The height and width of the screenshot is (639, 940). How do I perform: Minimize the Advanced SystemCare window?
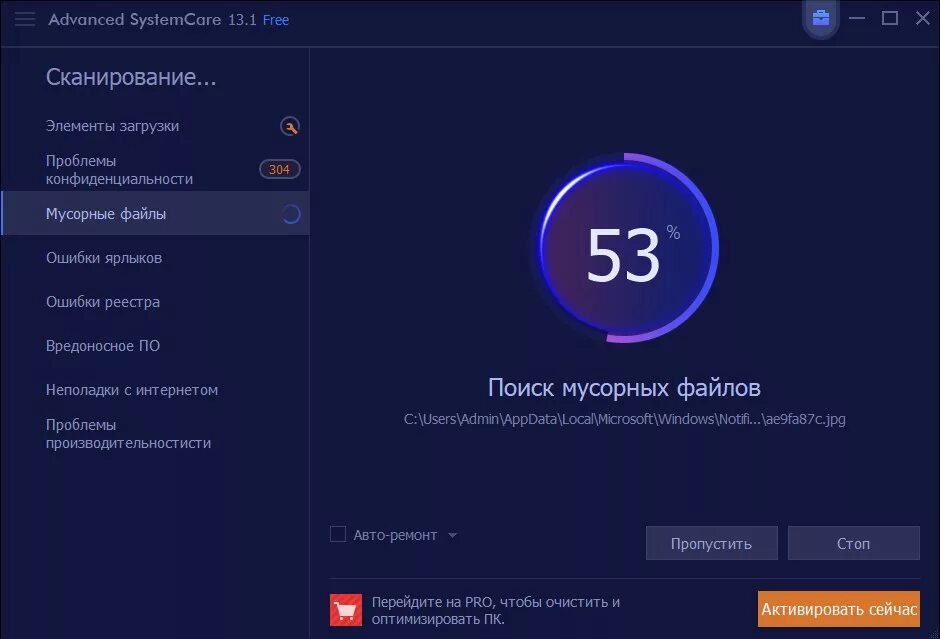[x=857, y=19]
